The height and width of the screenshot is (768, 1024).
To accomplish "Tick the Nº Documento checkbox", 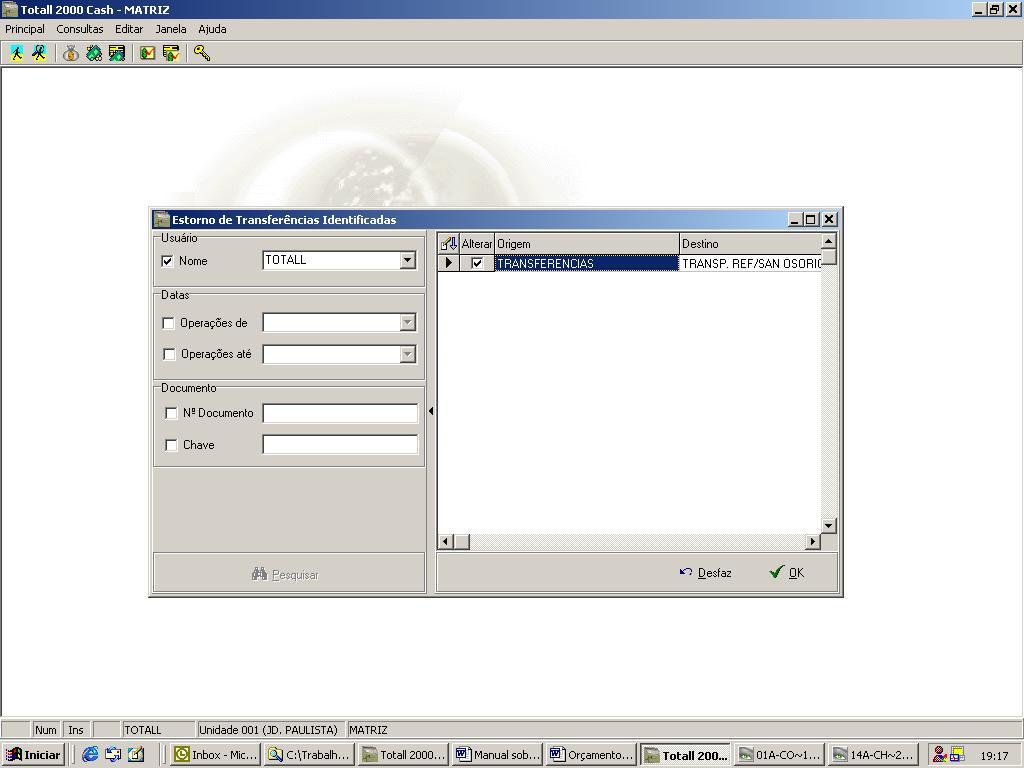I will [171, 413].
